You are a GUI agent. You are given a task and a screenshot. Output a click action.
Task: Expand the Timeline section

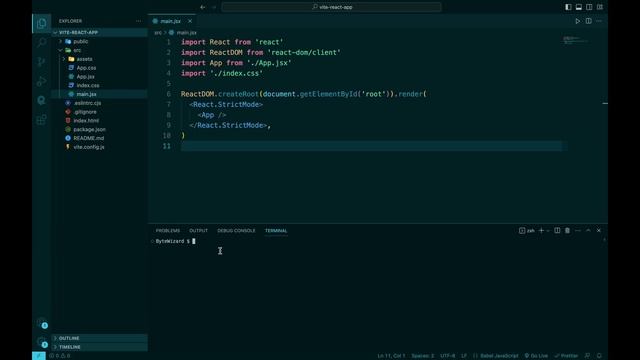click(100, 347)
